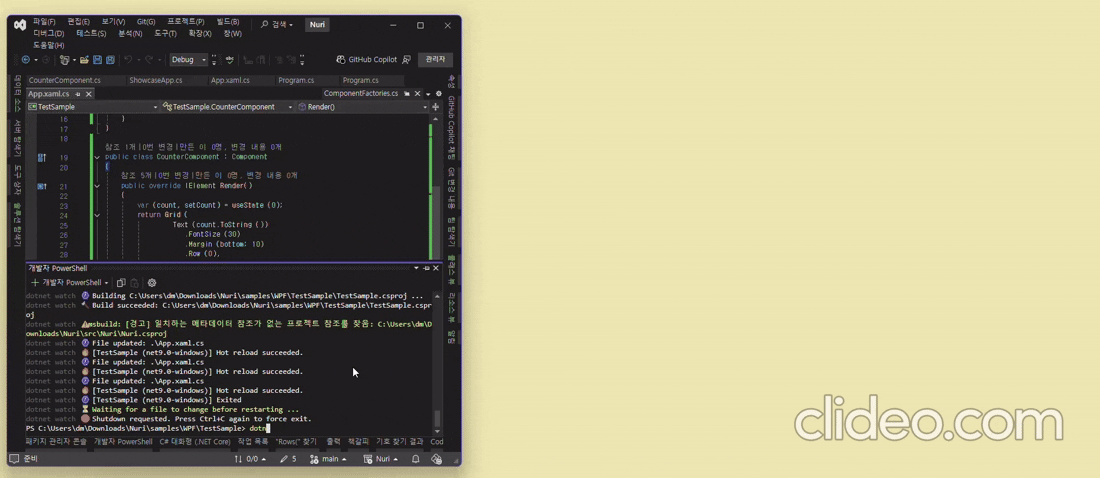
Task: Click the split editor plus icon
Action: coord(436,107)
